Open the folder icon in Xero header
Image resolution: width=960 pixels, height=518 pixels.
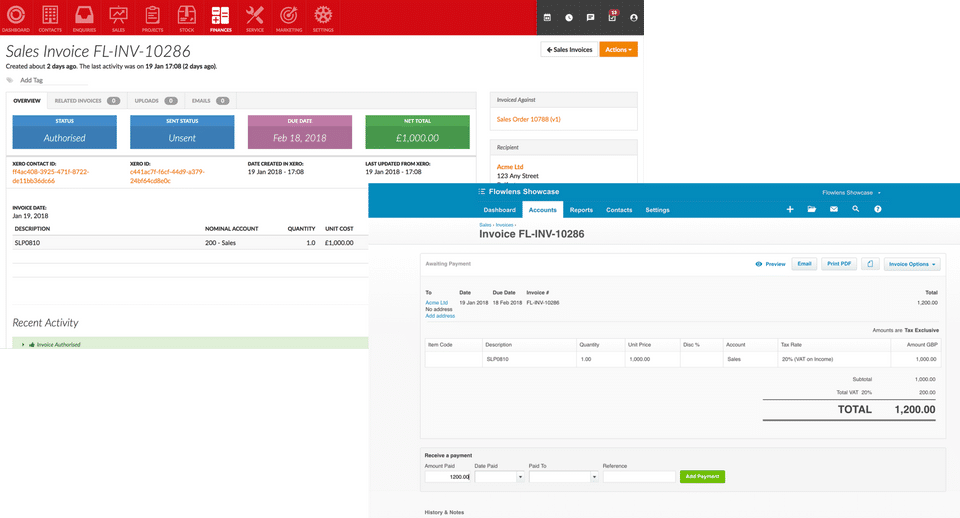[x=812, y=209]
